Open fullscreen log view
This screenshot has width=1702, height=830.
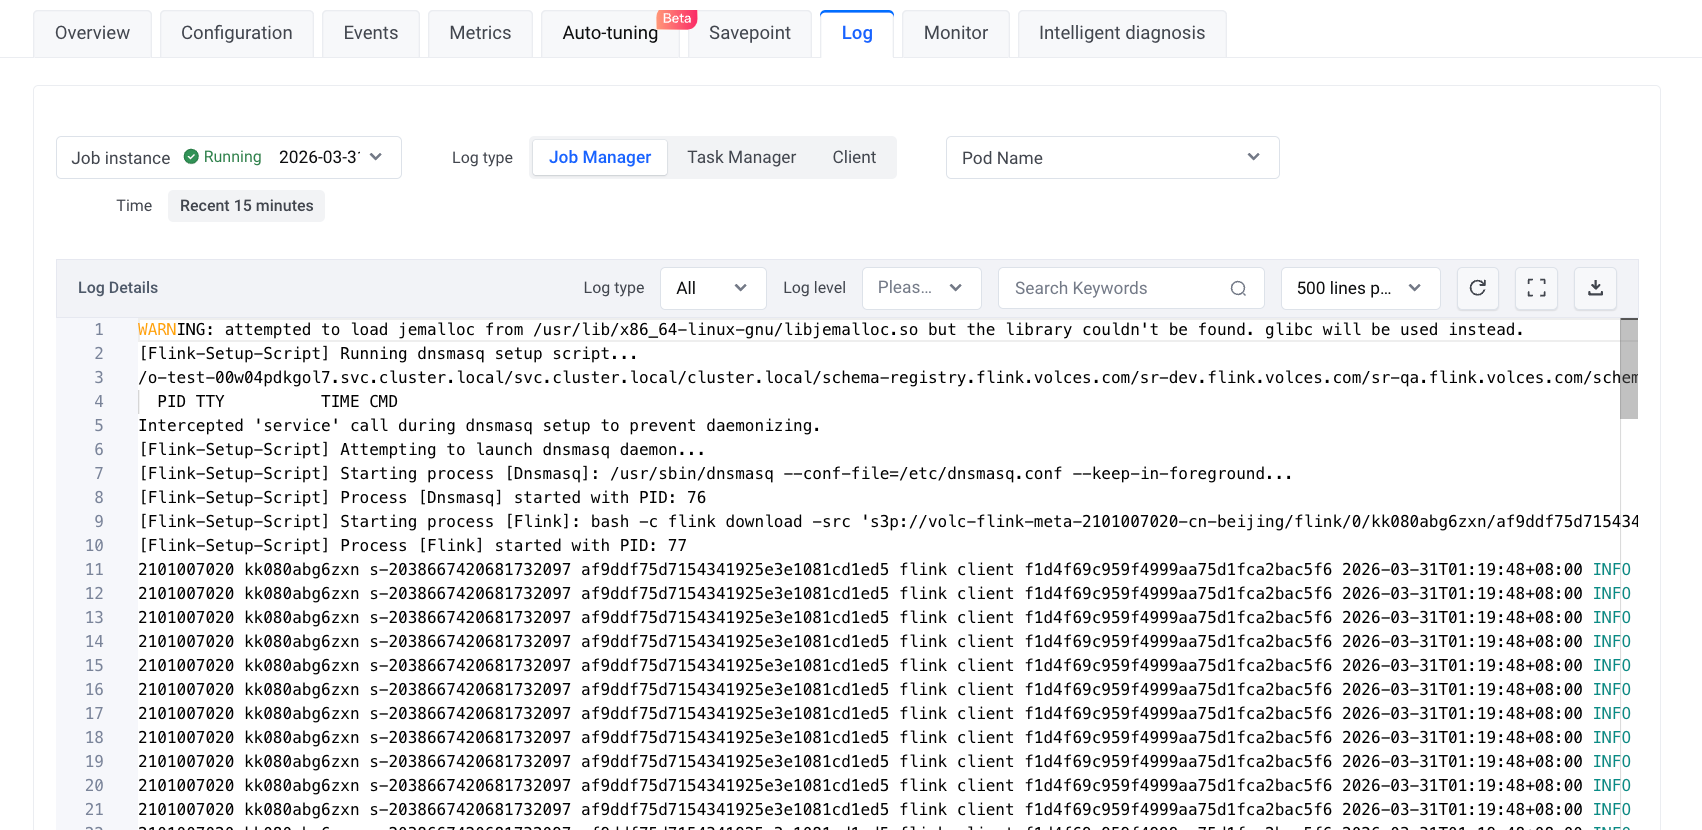1536,288
